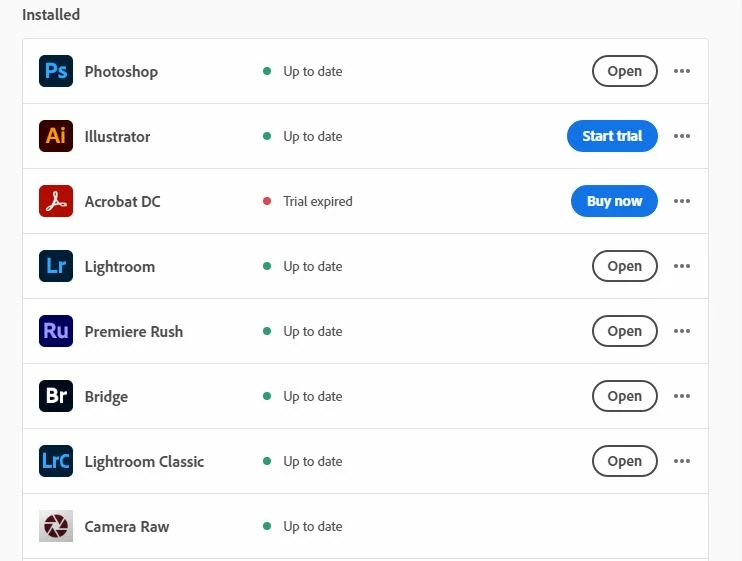Click the Bridge Br app icon
This screenshot has width=742, height=561.
56,396
